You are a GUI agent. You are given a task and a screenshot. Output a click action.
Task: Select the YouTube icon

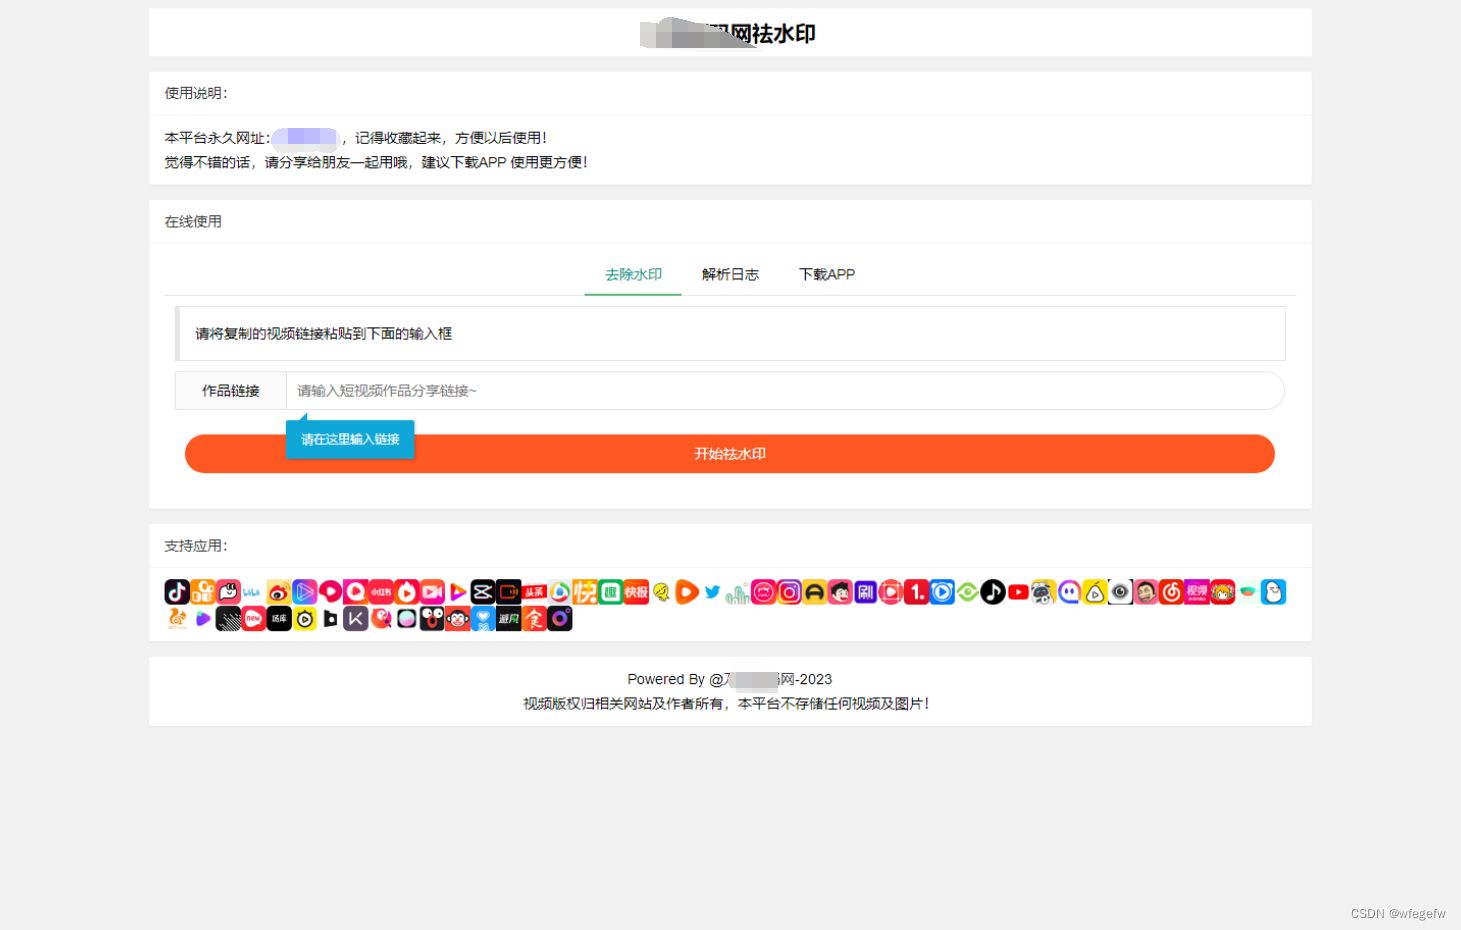pos(1019,591)
